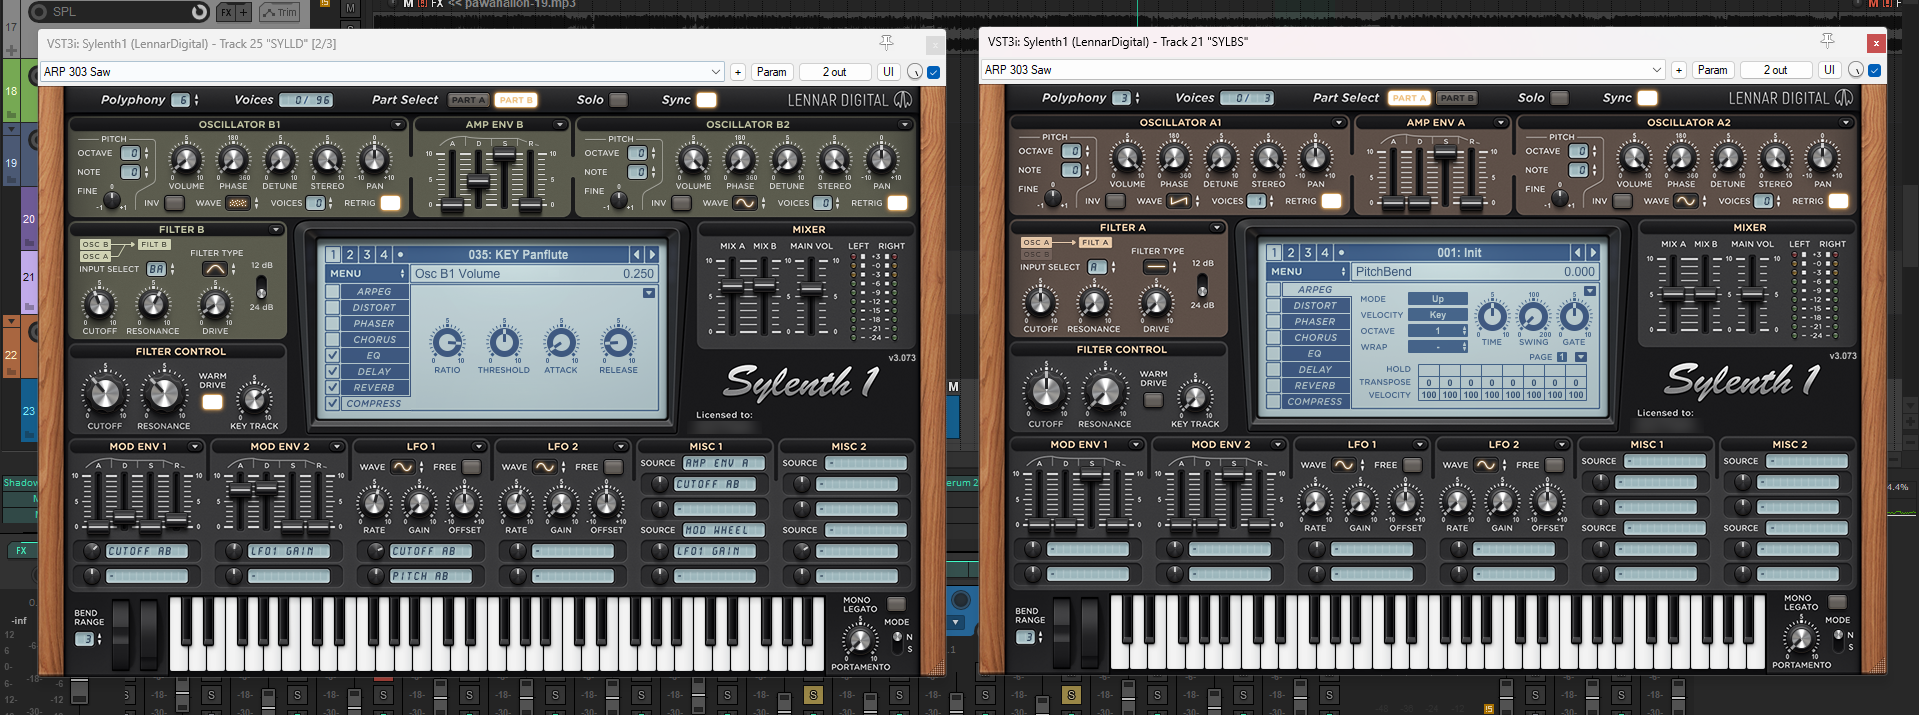1919x715 pixels.
Task: Click the Trim button in REAPER toolbar
Action: 280,12
